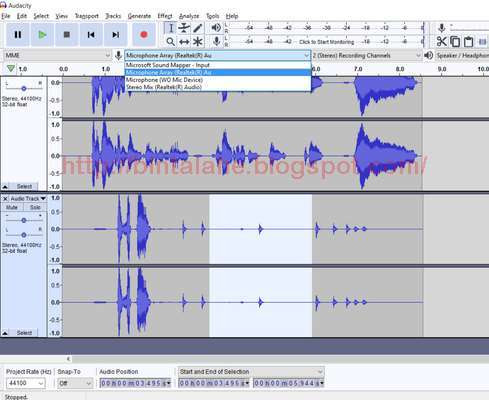Choose Stereo Mix (Realtek(R) Audio) option
This screenshot has height=400, width=489.
pos(218,87)
